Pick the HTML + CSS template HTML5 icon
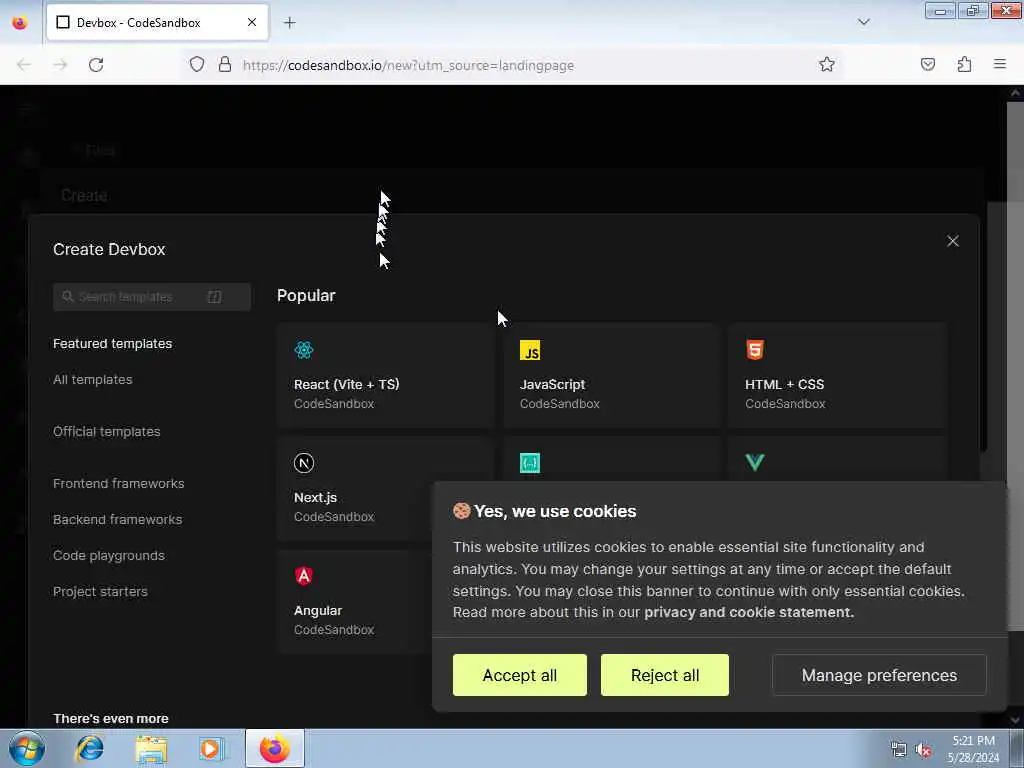The width and height of the screenshot is (1024, 768). (755, 350)
